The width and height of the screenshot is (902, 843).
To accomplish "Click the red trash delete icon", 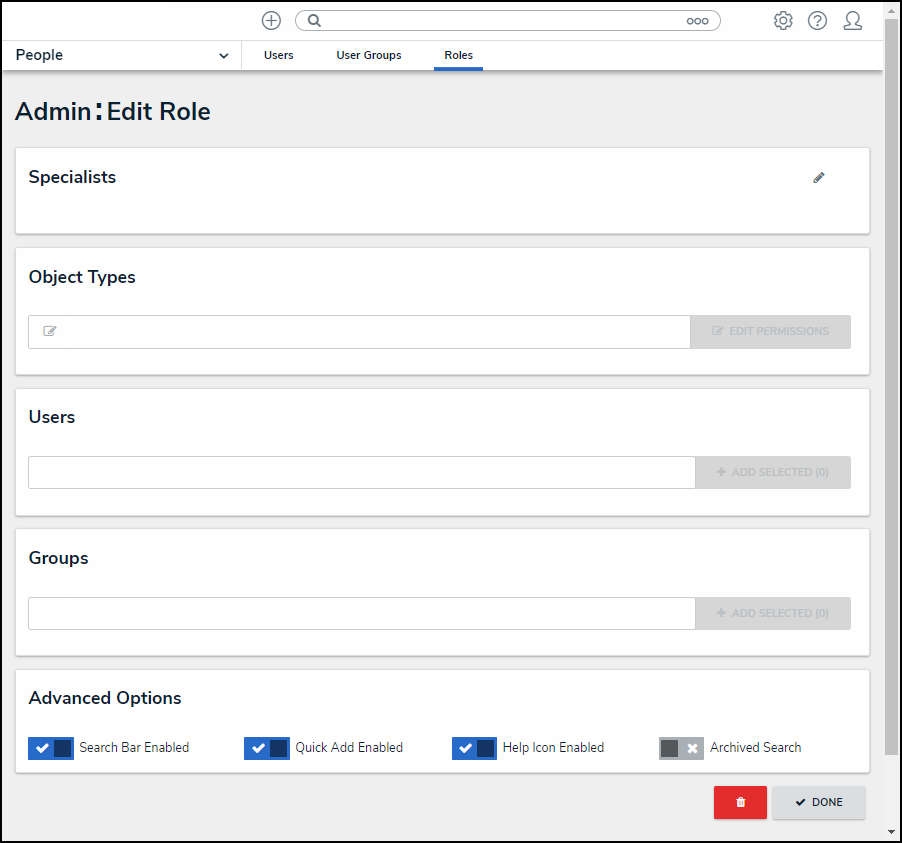I will [740, 802].
